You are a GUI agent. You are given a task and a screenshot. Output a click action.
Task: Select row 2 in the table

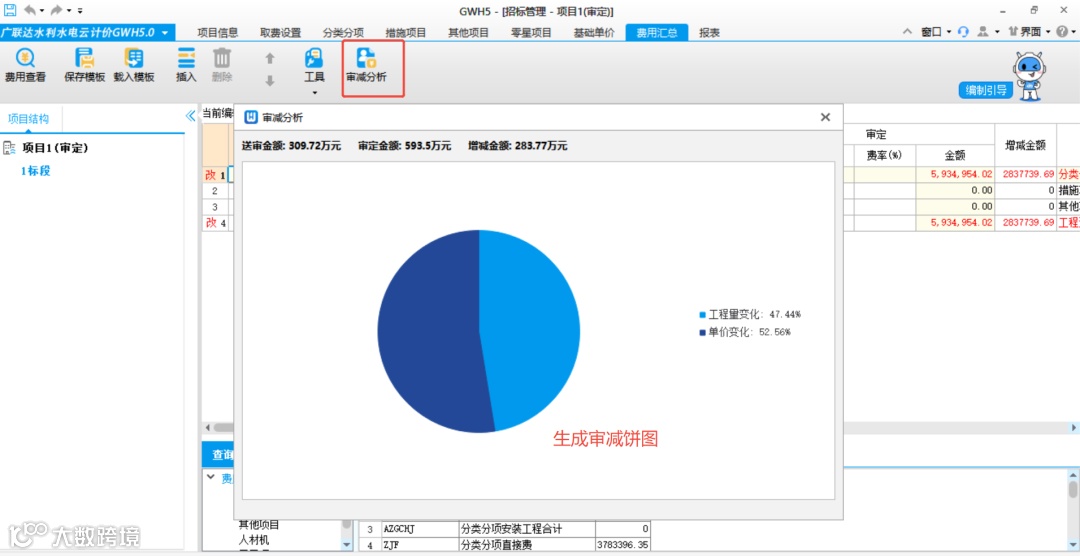tap(215, 191)
